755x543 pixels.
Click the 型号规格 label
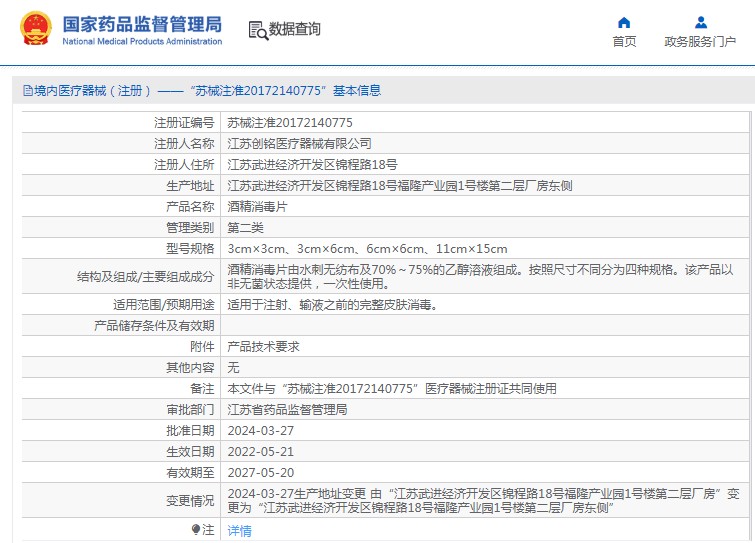[x=190, y=249]
